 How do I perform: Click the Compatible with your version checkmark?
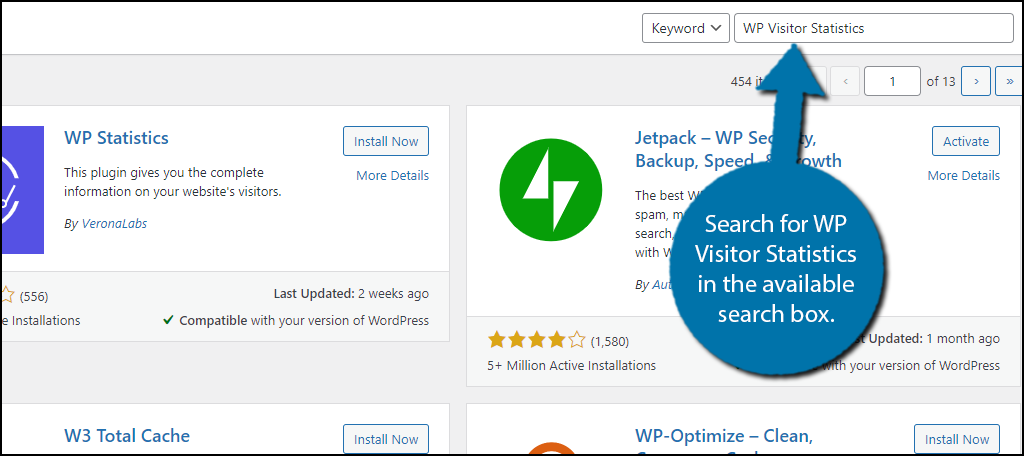(x=168, y=321)
